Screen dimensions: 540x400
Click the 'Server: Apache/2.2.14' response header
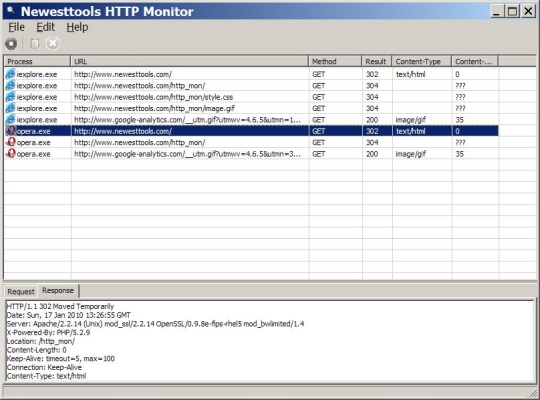click(x=155, y=324)
